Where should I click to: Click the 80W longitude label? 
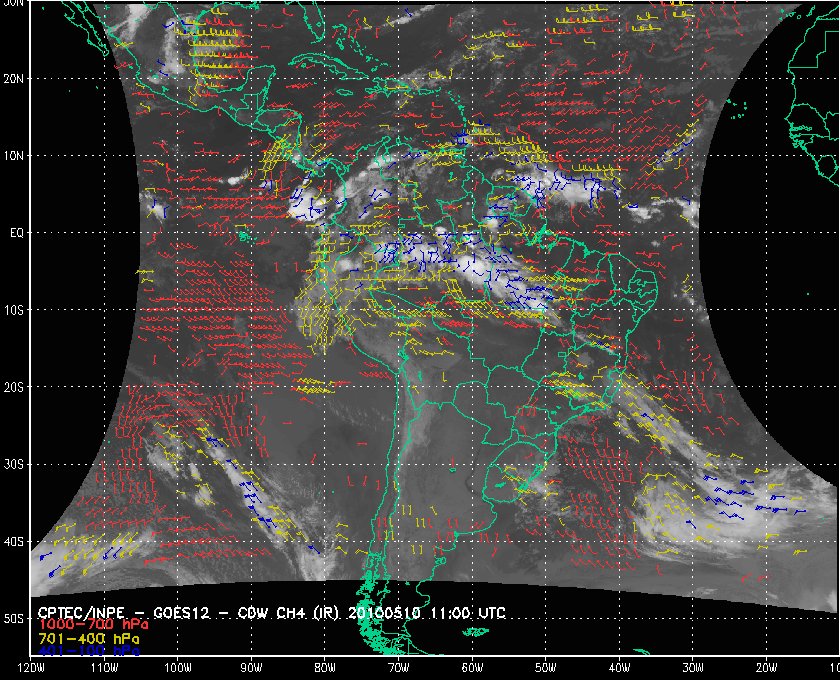pyautogui.click(x=325, y=668)
